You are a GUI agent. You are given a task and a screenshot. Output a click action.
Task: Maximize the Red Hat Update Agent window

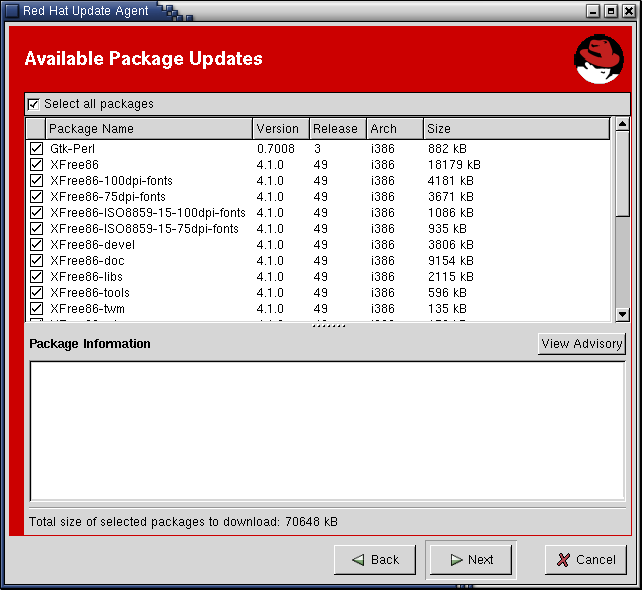click(x=611, y=11)
